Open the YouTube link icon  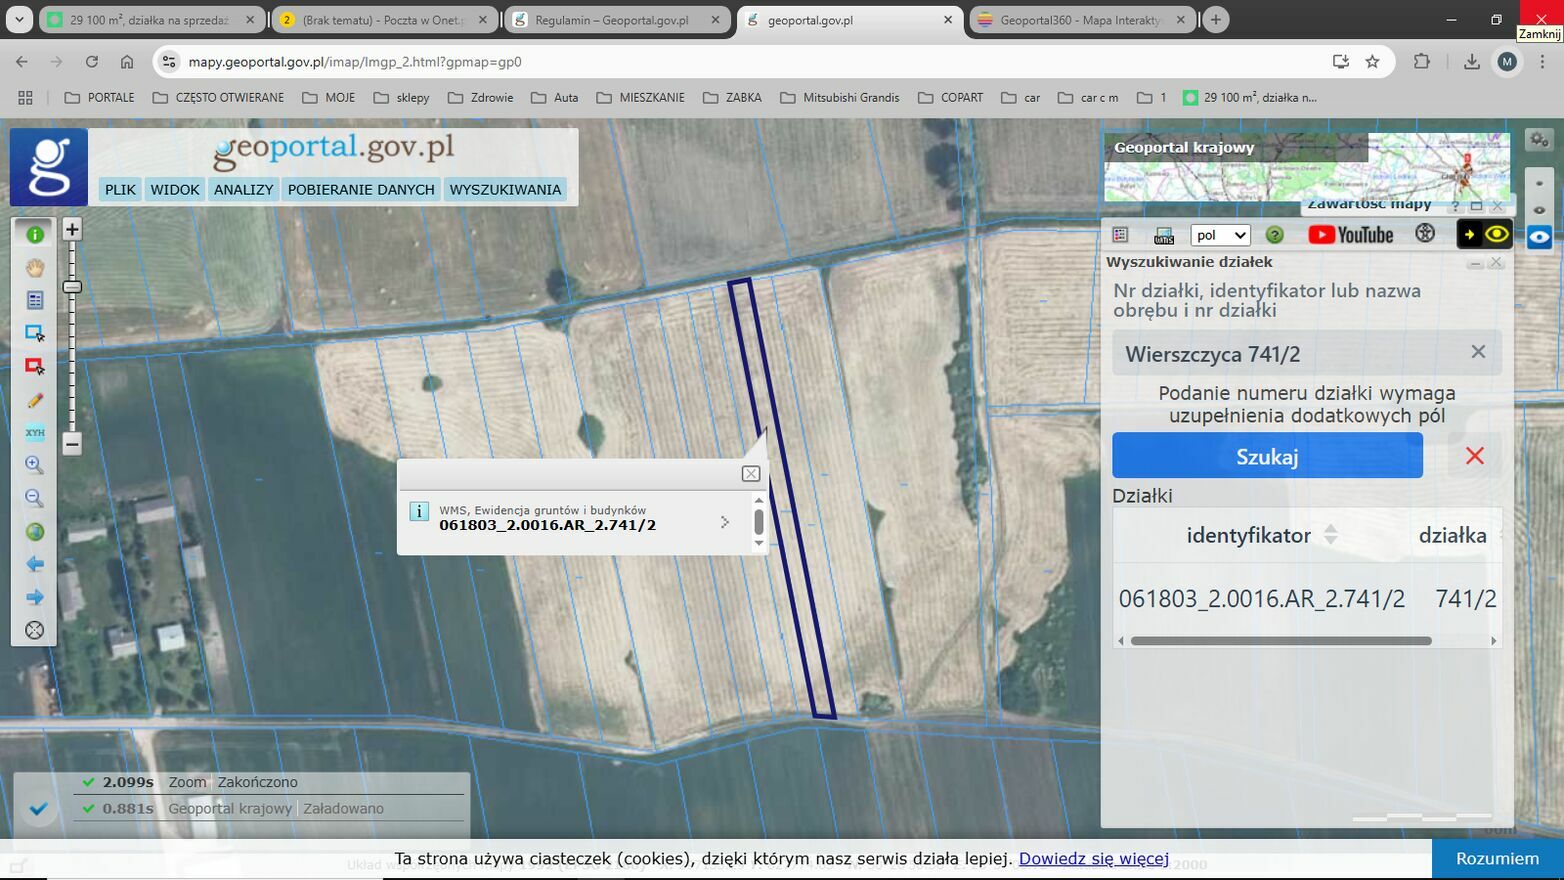[1351, 235]
